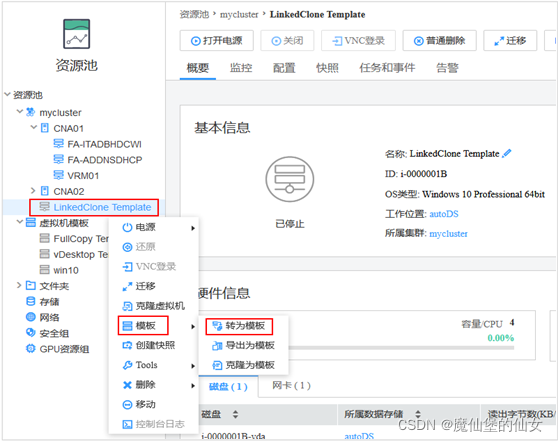Viewport: 558px width, 441px height.
Task: Click the stopped VM status icon
Action: tap(290, 179)
